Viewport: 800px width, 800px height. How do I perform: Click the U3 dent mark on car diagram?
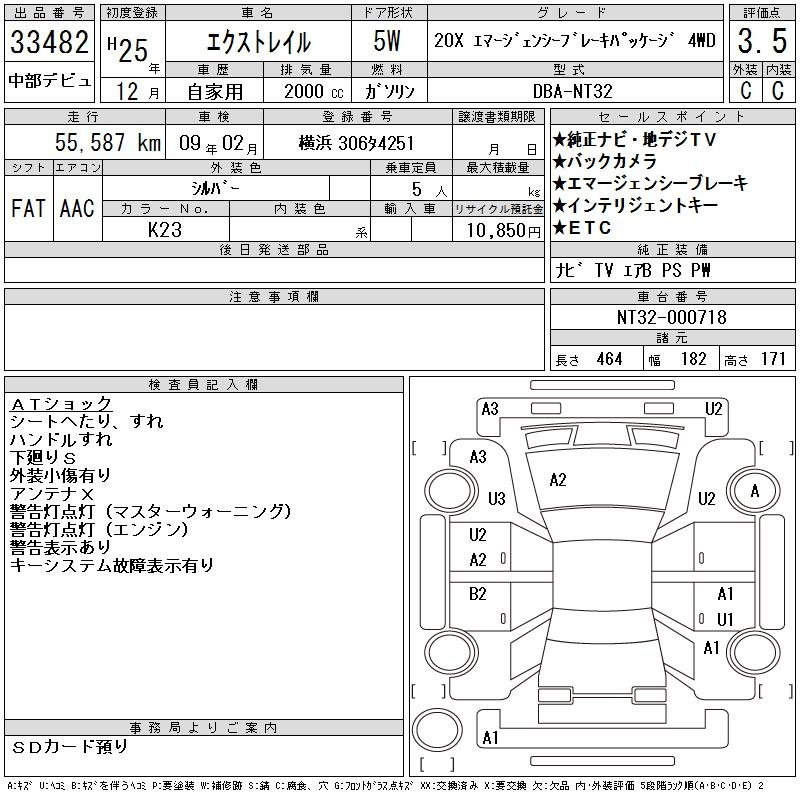(497, 498)
